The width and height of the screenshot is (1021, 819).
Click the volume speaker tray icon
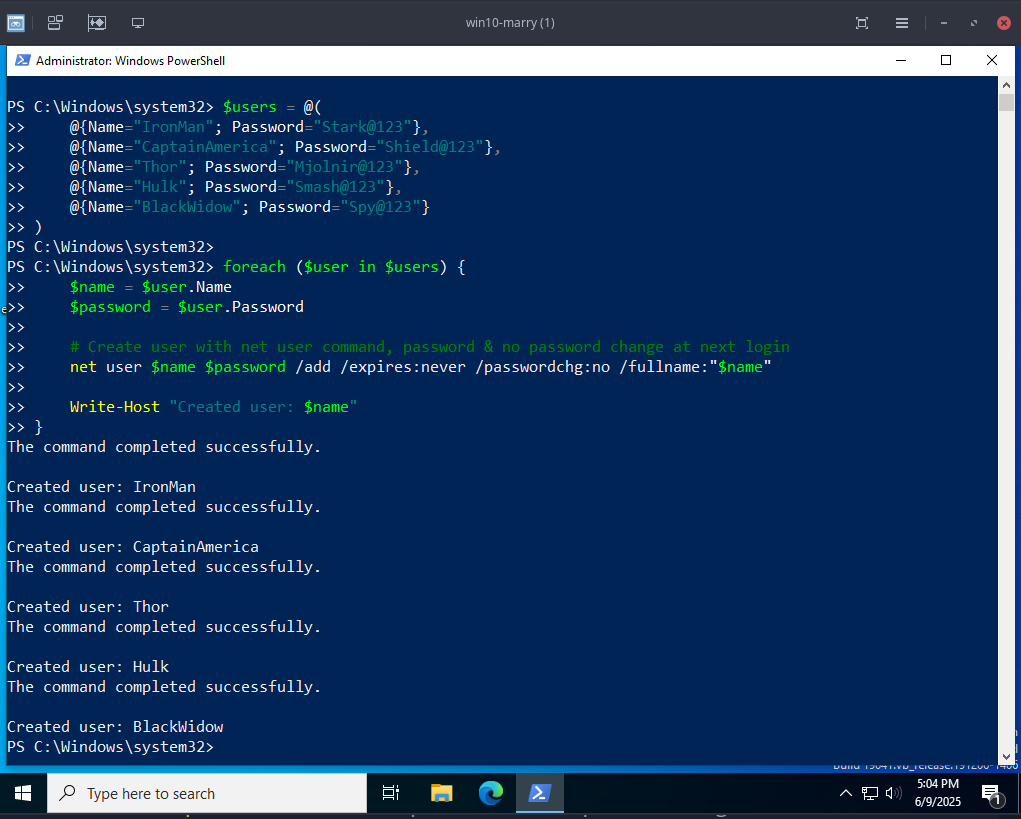(893, 793)
